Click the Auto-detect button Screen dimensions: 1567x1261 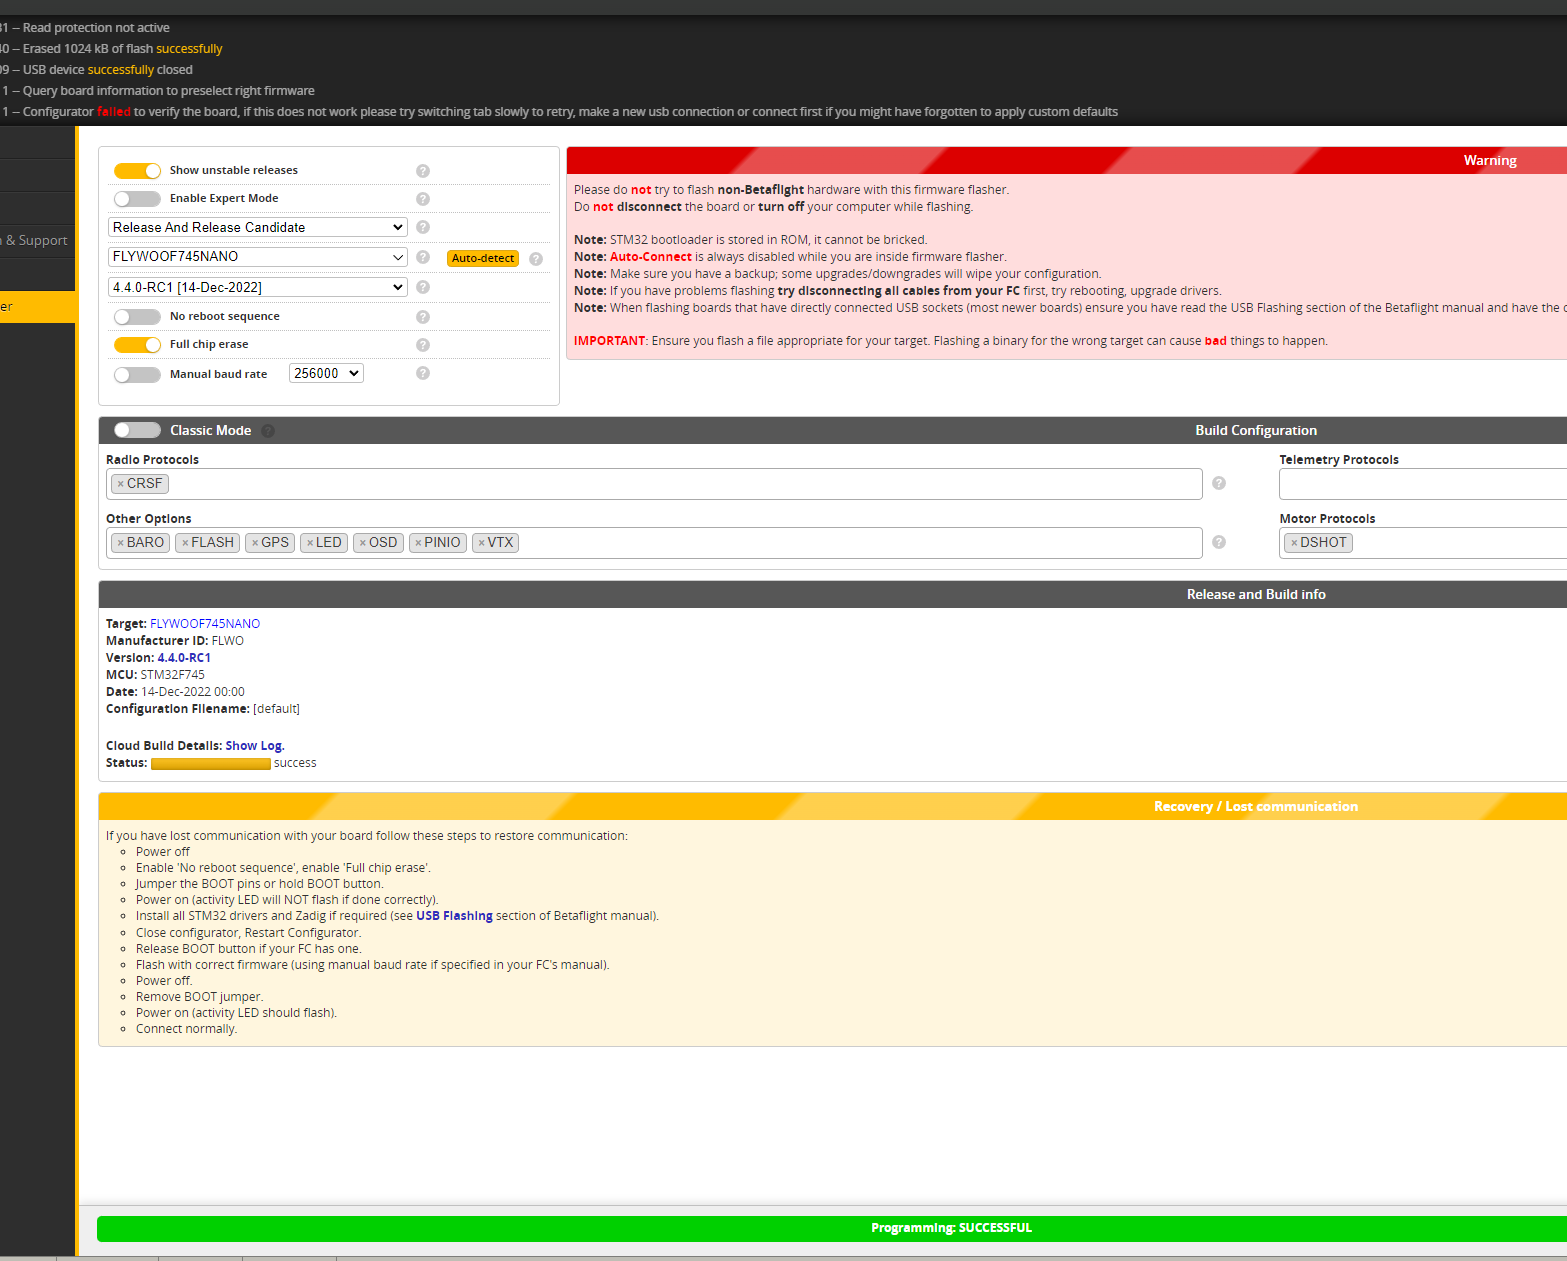(x=483, y=258)
